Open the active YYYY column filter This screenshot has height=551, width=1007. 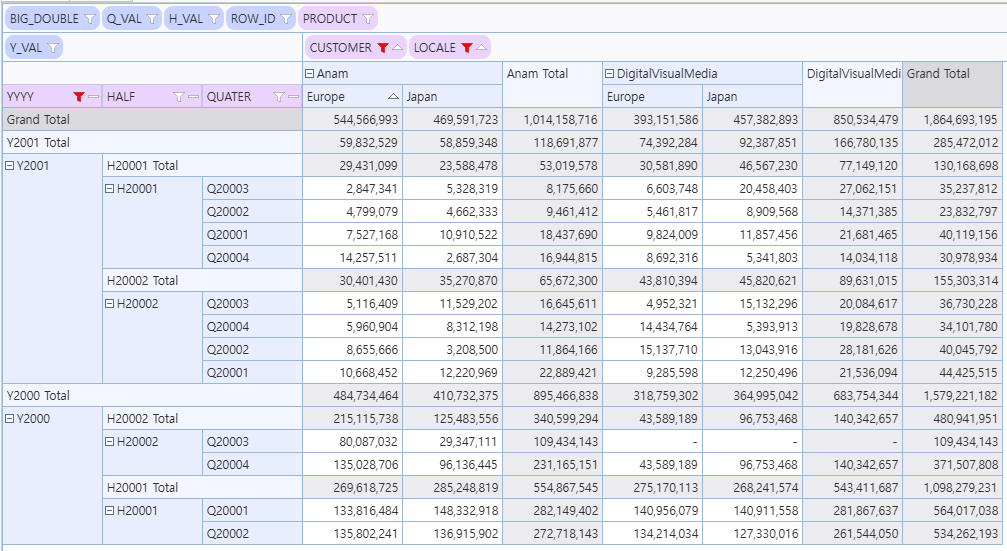tap(79, 97)
